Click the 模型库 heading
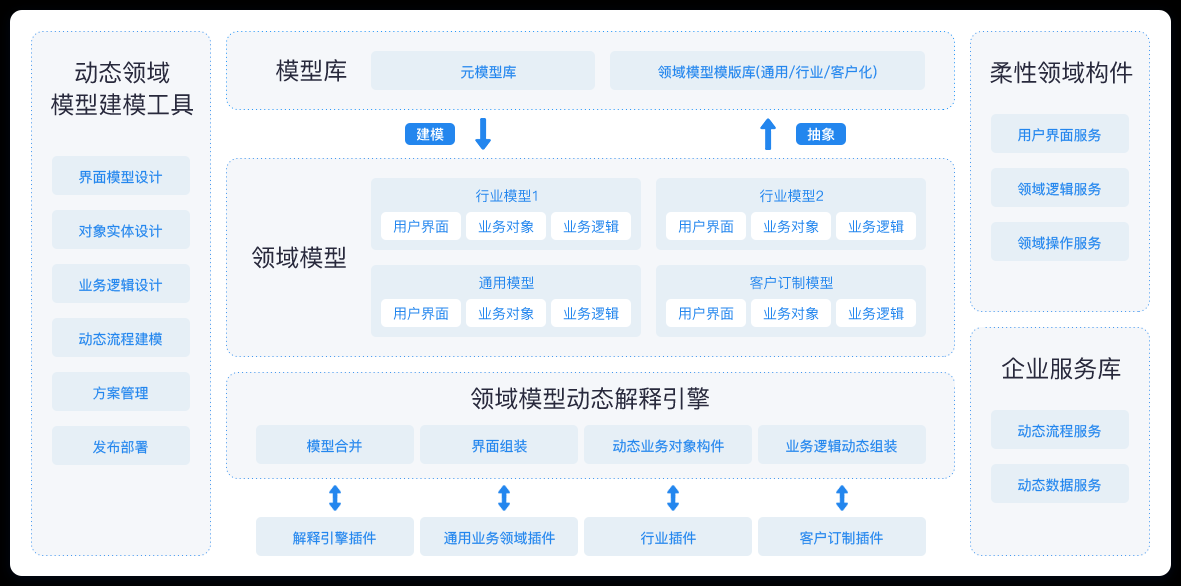Viewport: 1181px width, 586px height. (311, 71)
